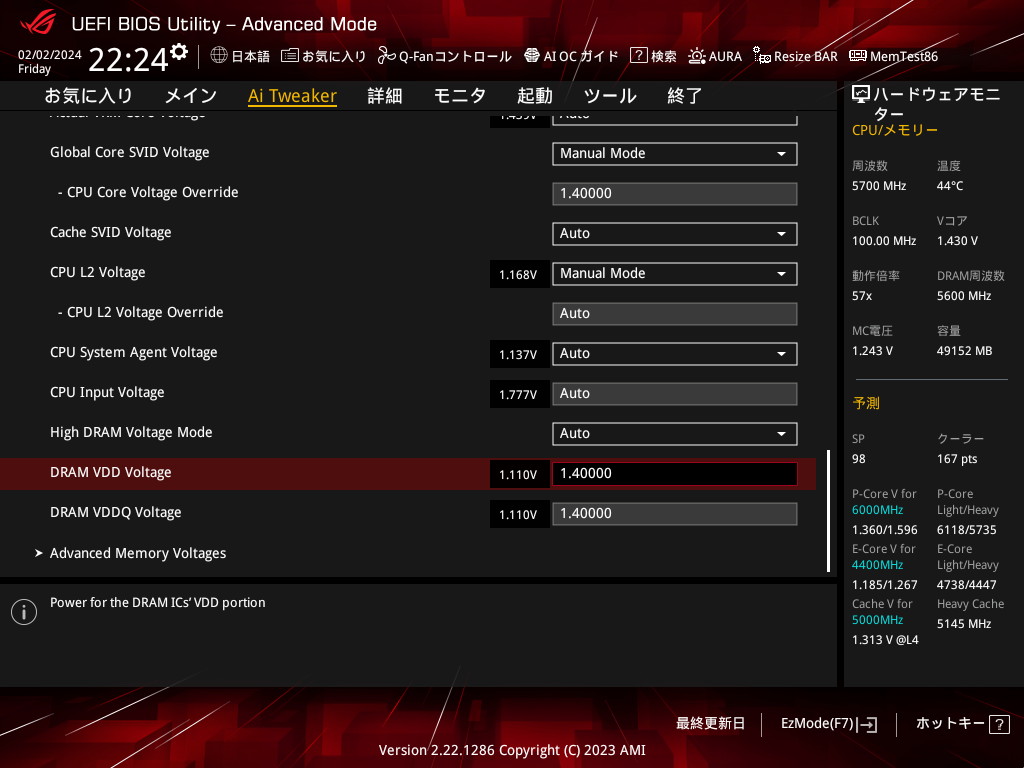
Task: Open the 詳細 tab
Action: (385, 96)
